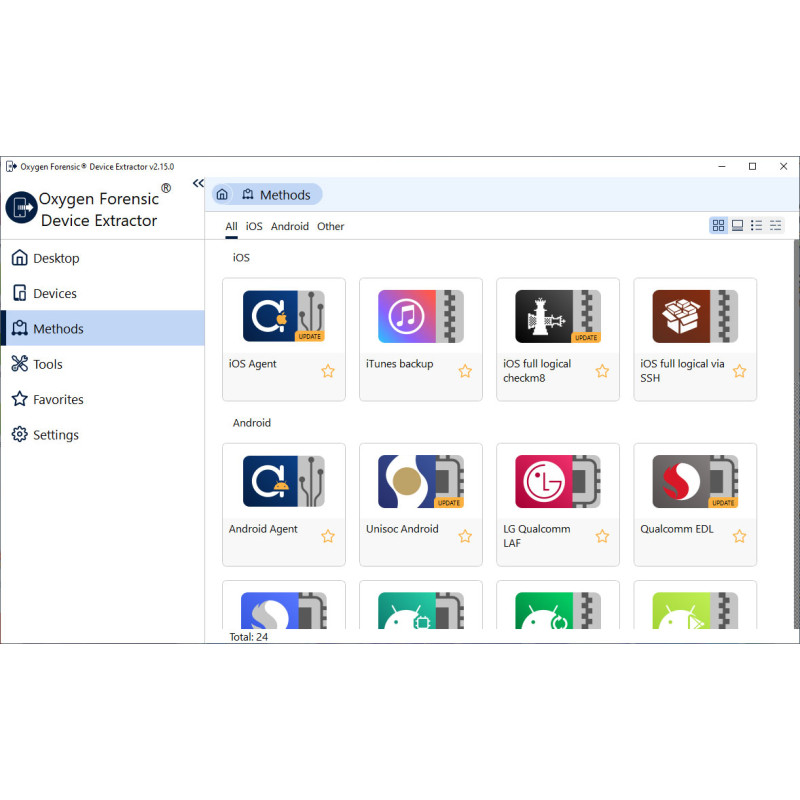Open the iOS full logical via SSH icon
Screen dimensions: 800x800
tap(695, 316)
